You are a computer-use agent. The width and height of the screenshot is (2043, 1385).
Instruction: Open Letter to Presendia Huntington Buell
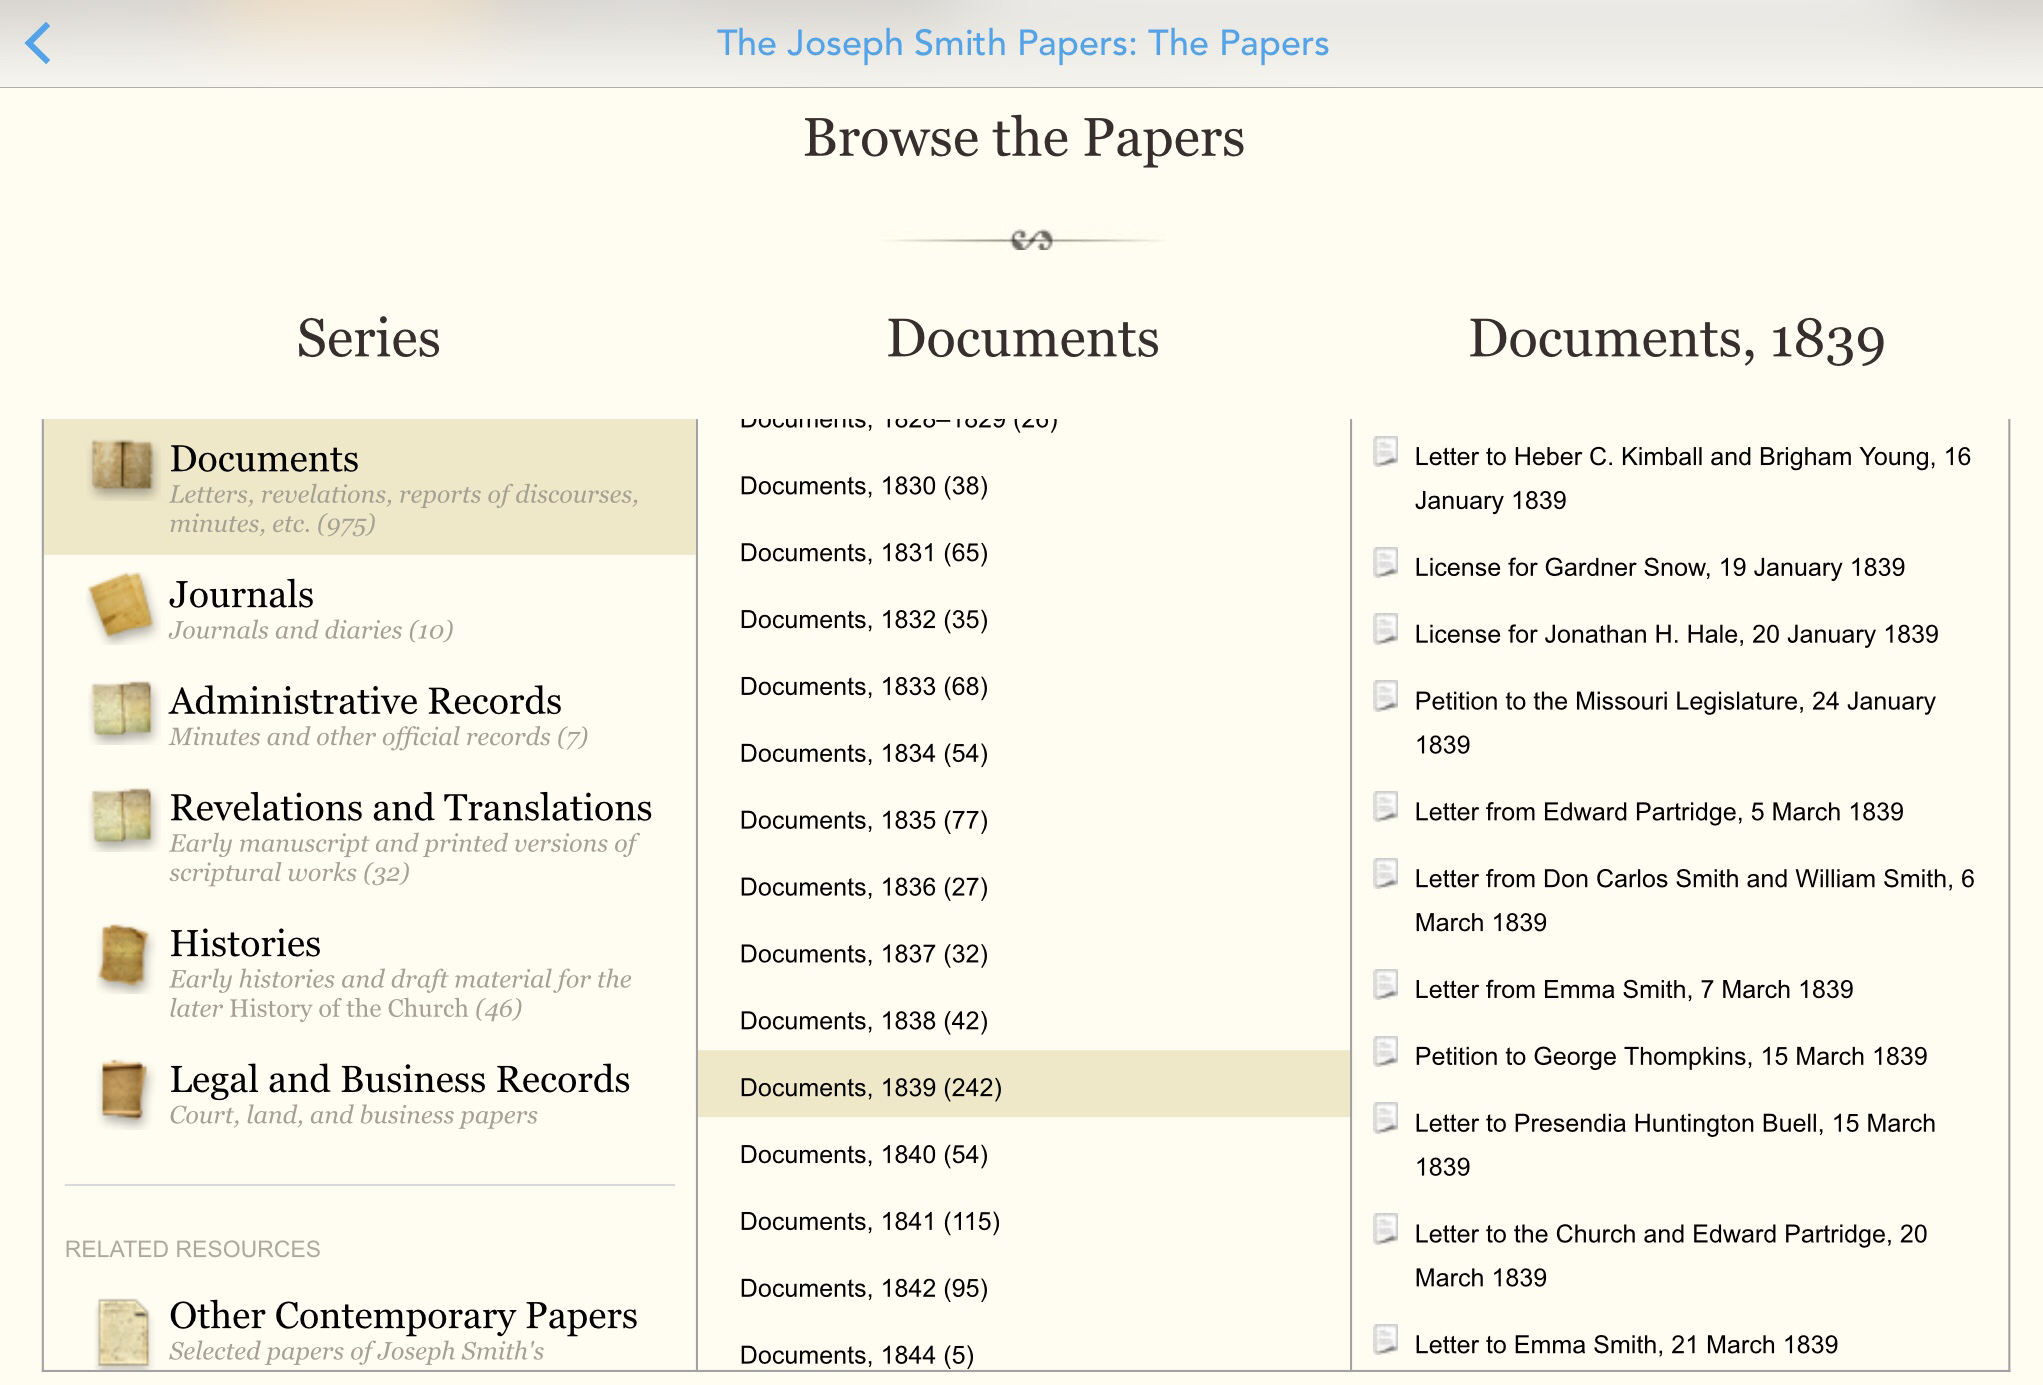[x=1675, y=1145]
